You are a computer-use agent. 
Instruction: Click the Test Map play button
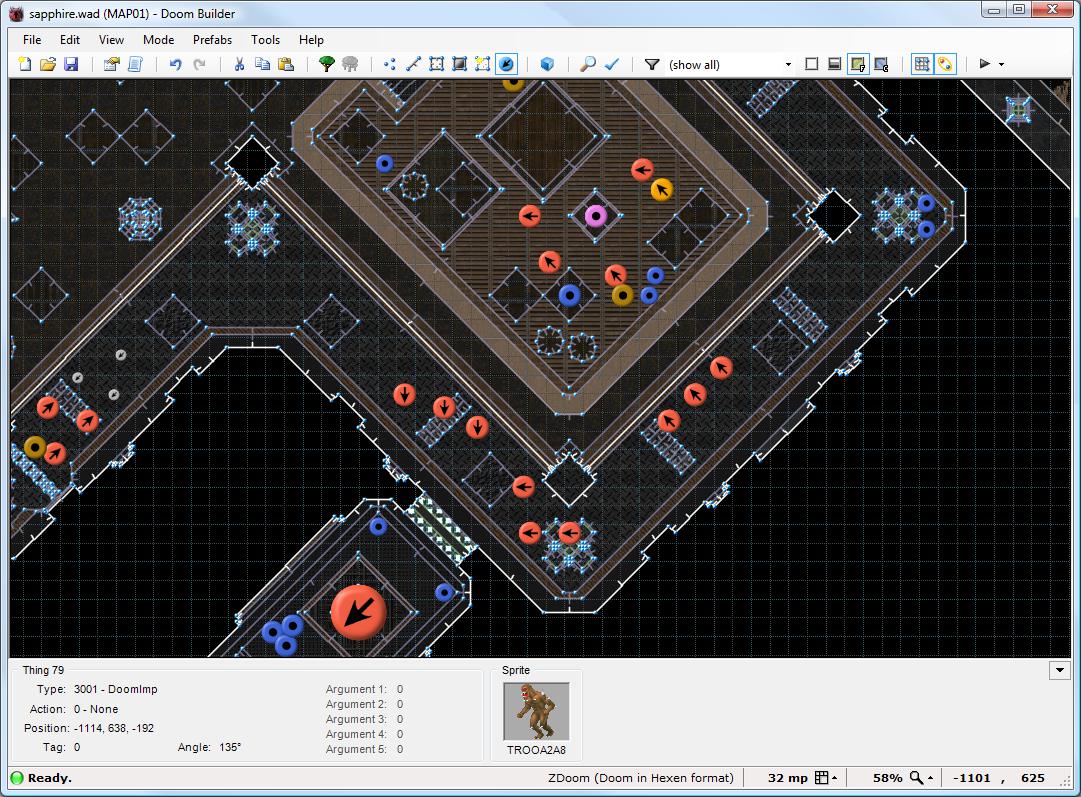[x=985, y=64]
